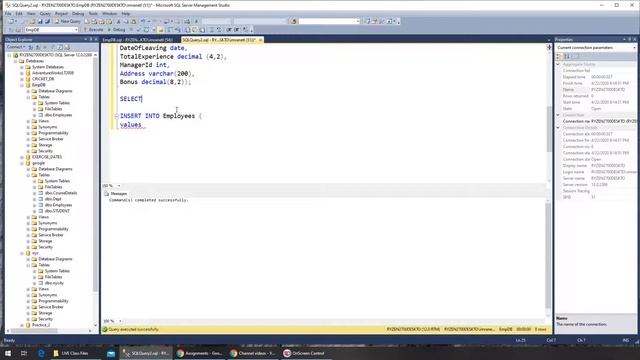Expand the EXERCISE_DATES database node

[x=22, y=157]
